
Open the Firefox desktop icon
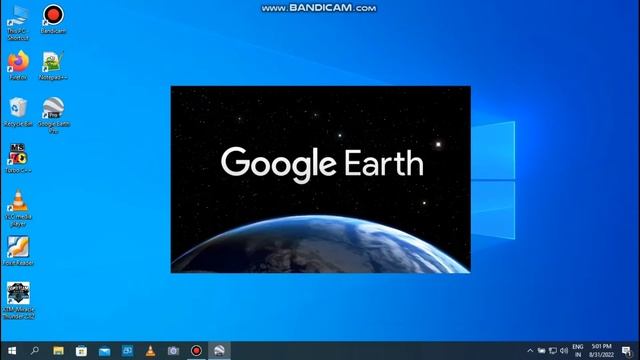[18, 65]
